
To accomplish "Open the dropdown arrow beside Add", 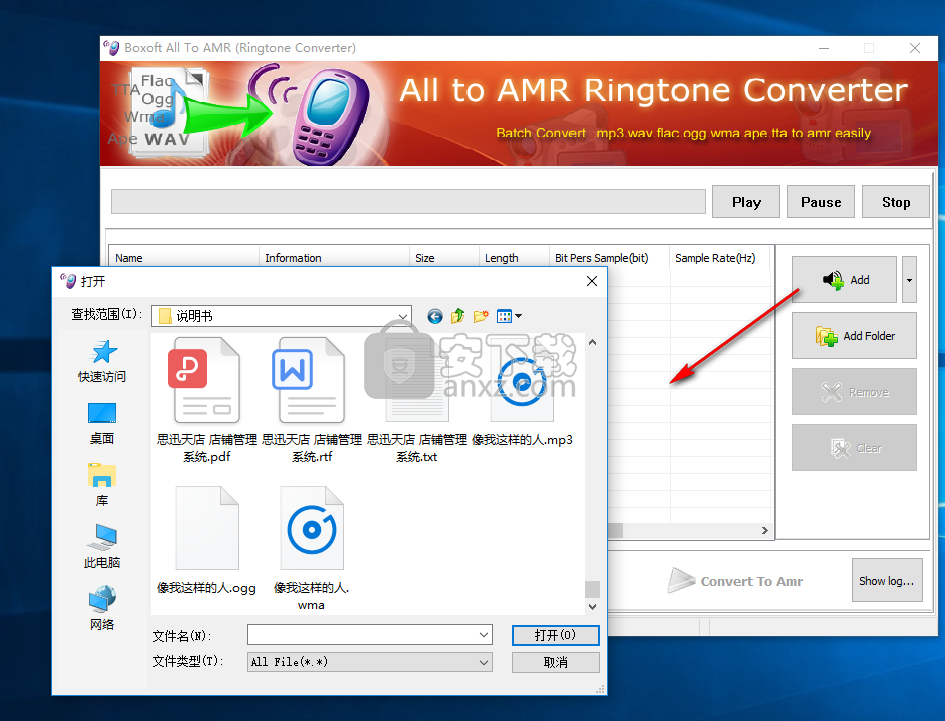I will (909, 280).
